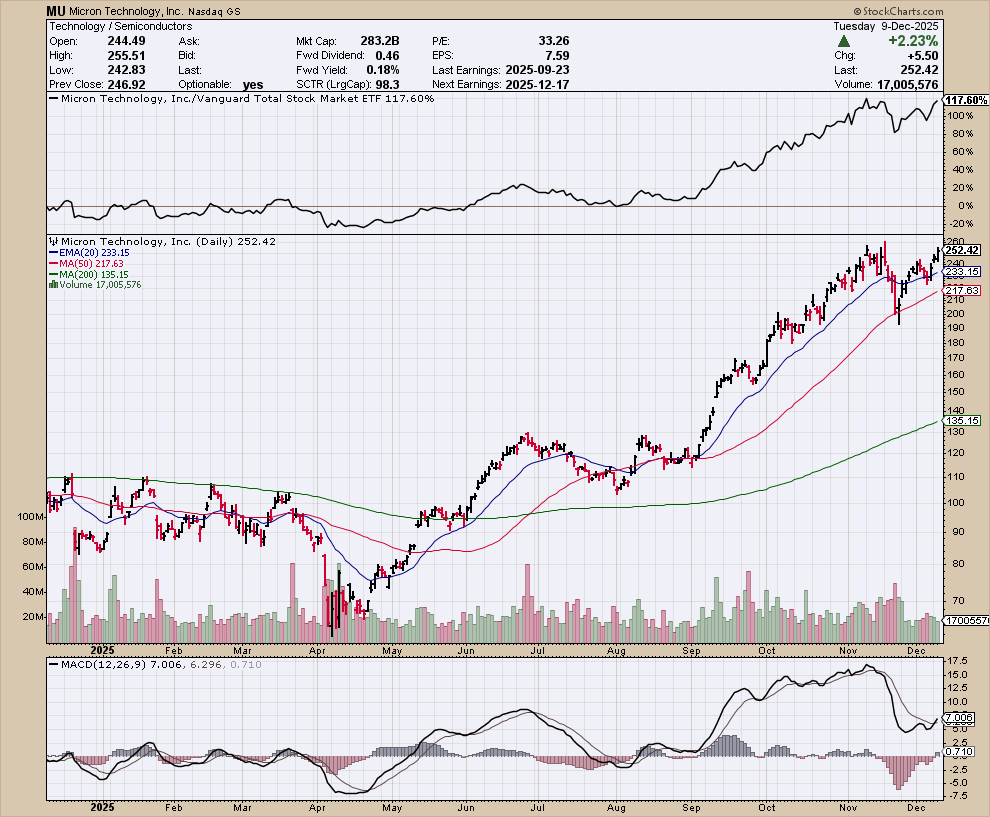Screen dimensions: 990x817
Task: Click the 100M volume axis label
Action: [31, 517]
